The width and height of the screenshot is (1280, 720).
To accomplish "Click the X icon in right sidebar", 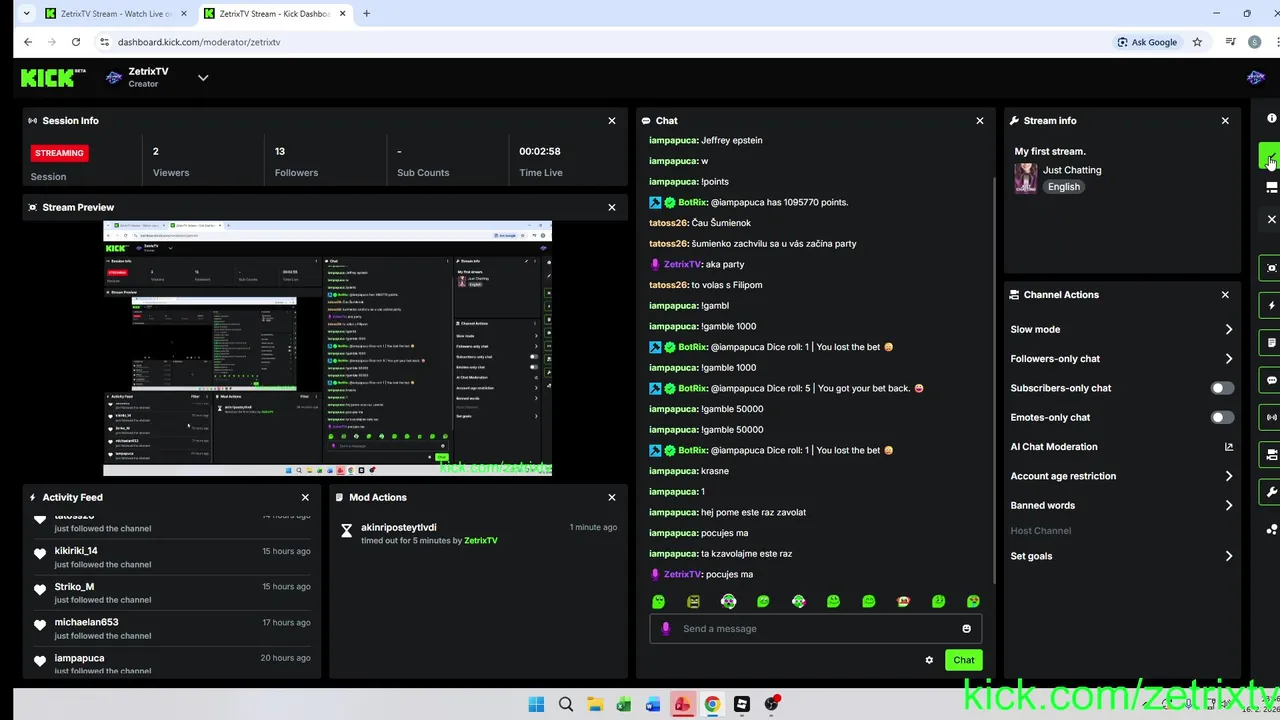I will 1271,219.
